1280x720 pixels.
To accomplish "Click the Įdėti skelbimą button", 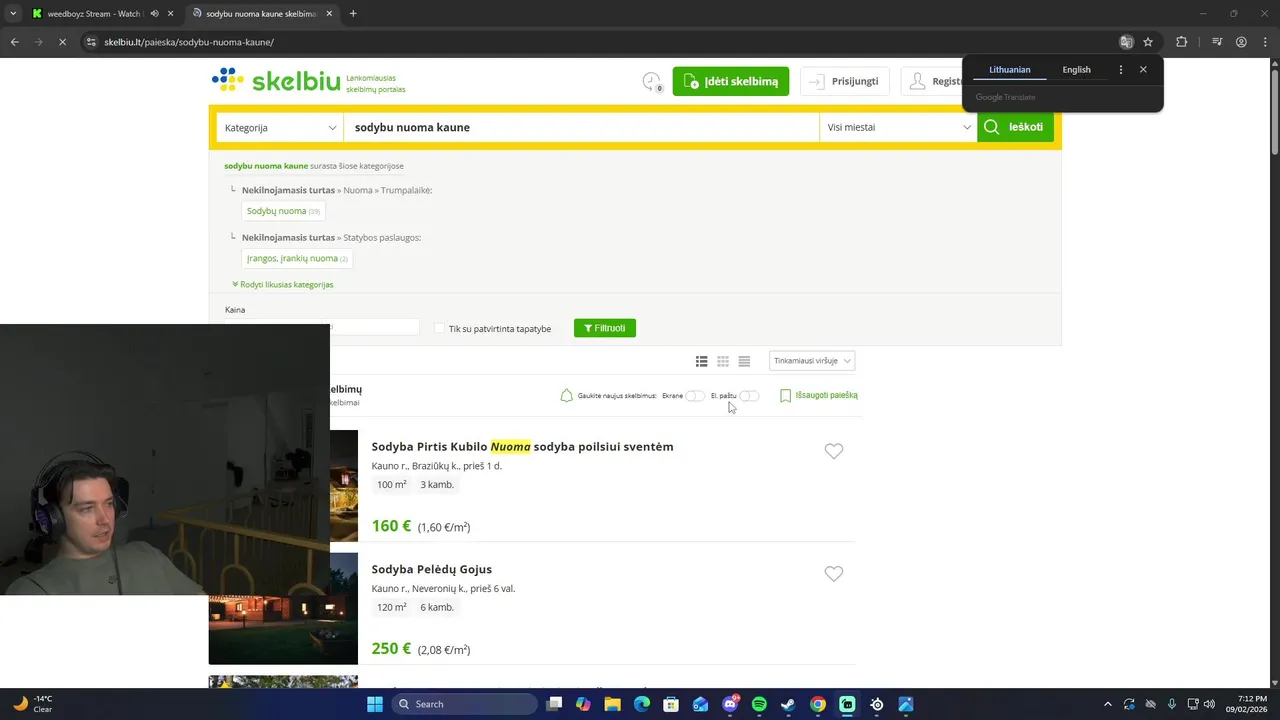I will click(x=731, y=82).
